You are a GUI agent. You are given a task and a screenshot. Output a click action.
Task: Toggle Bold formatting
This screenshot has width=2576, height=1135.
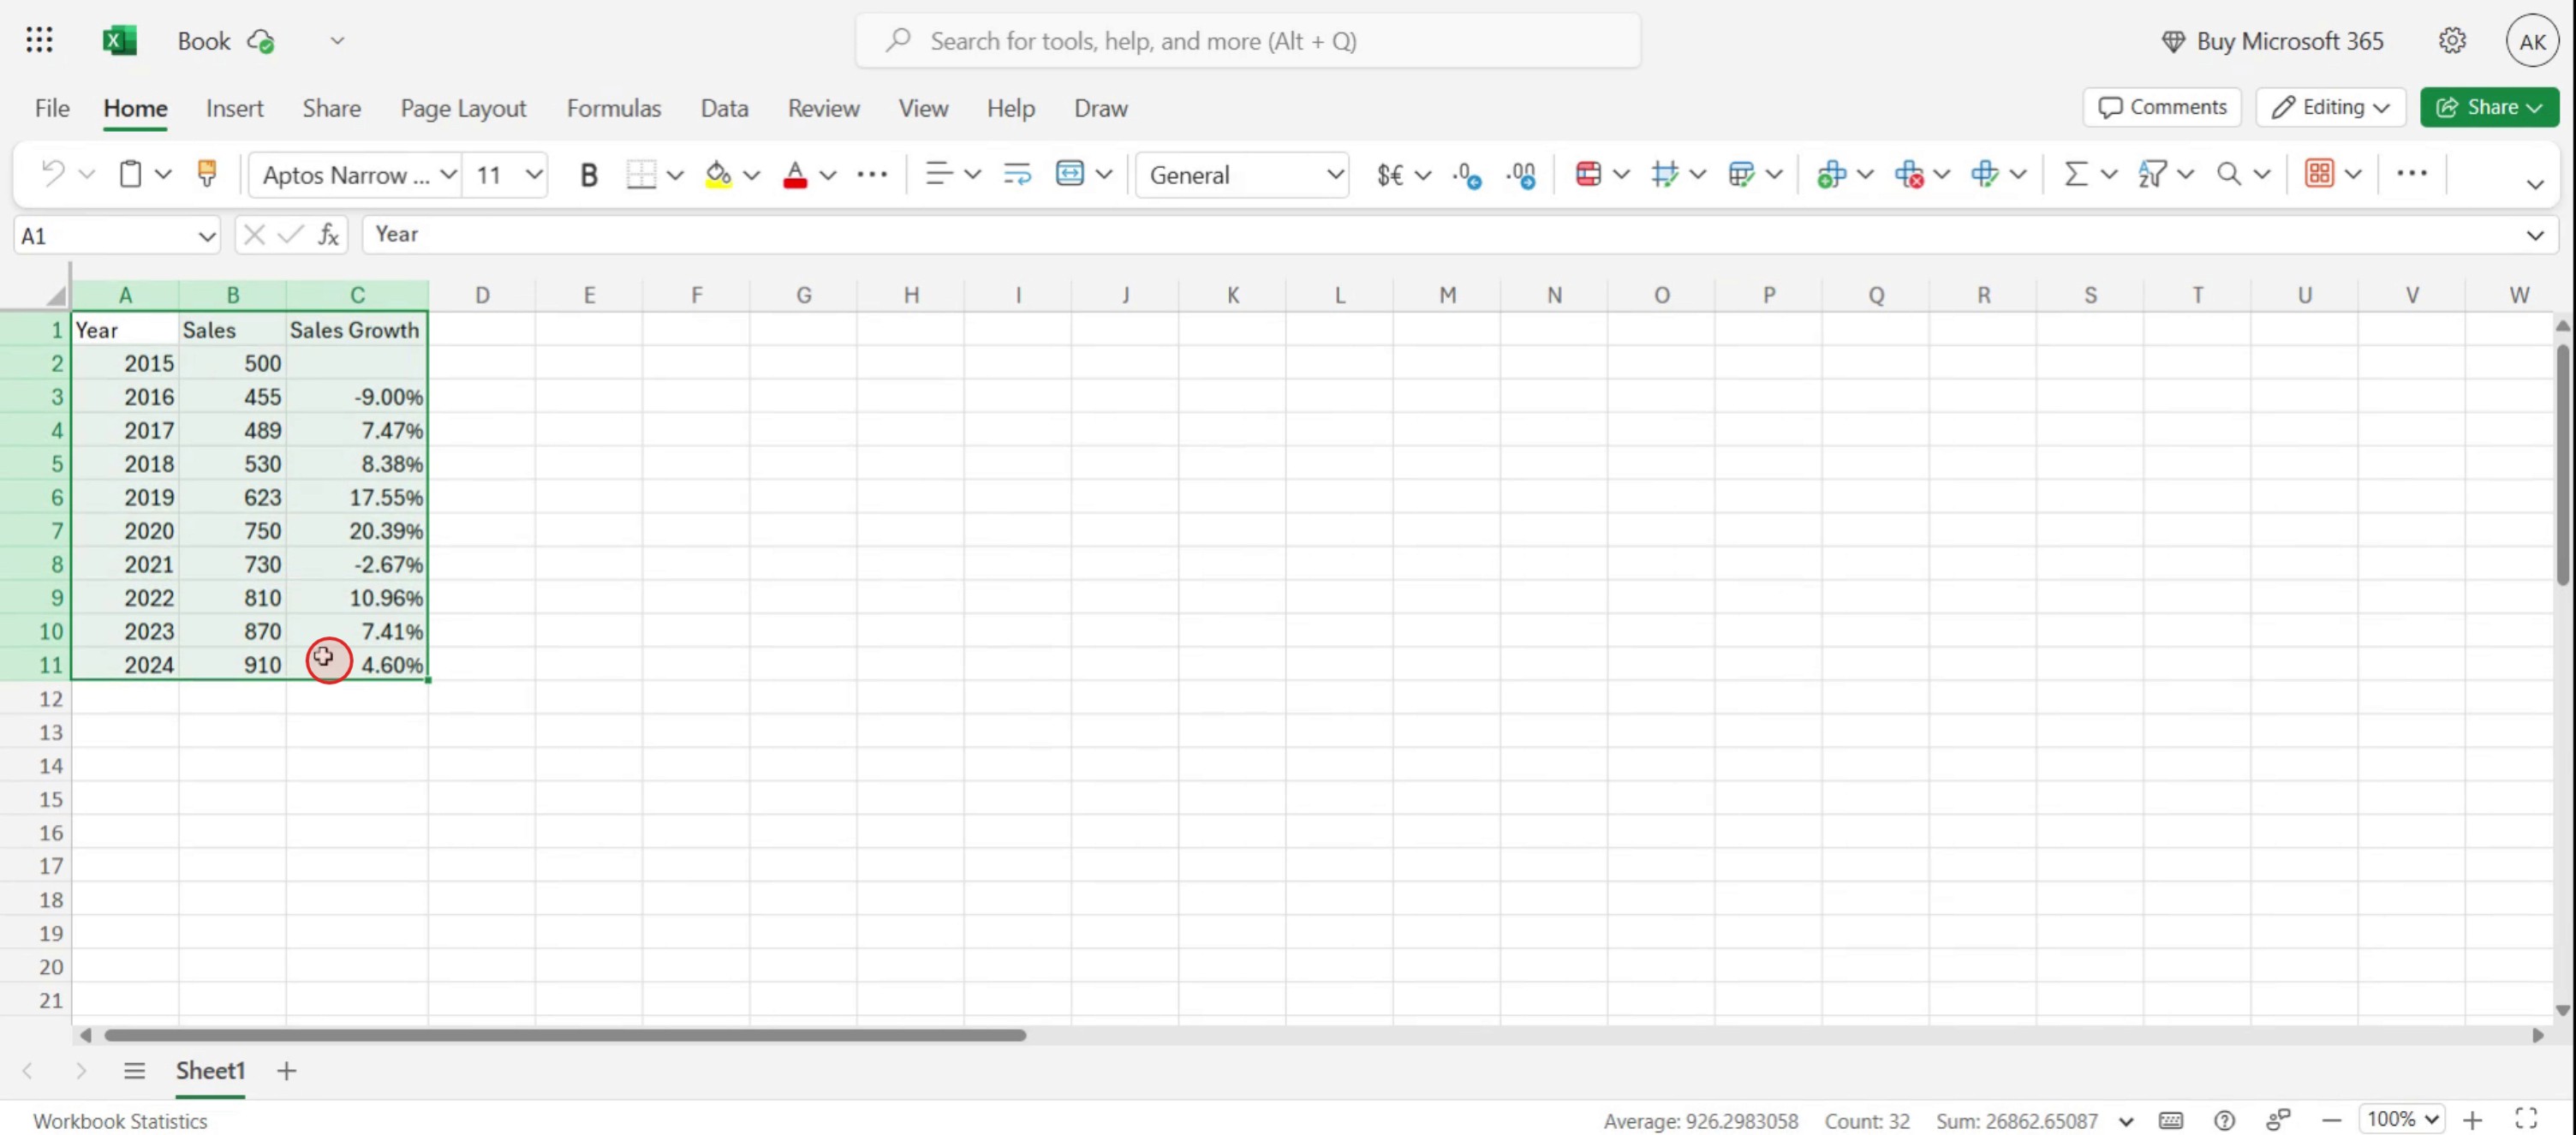click(588, 174)
